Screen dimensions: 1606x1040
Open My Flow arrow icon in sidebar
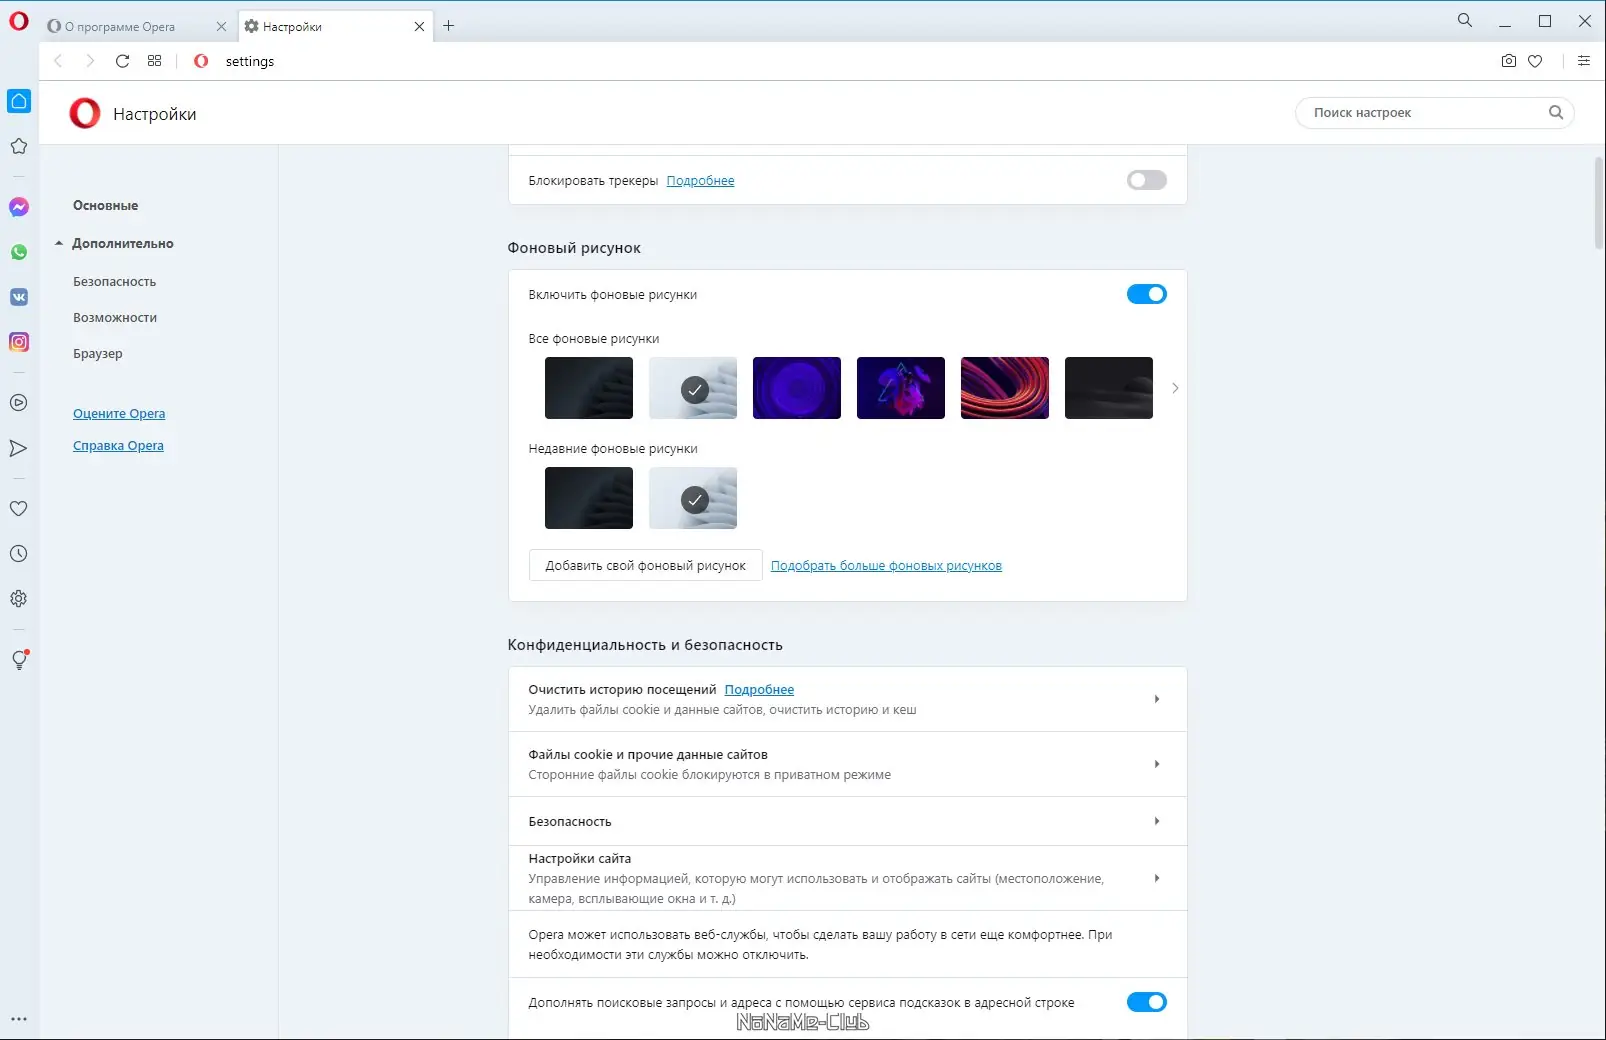tap(19, 448)
